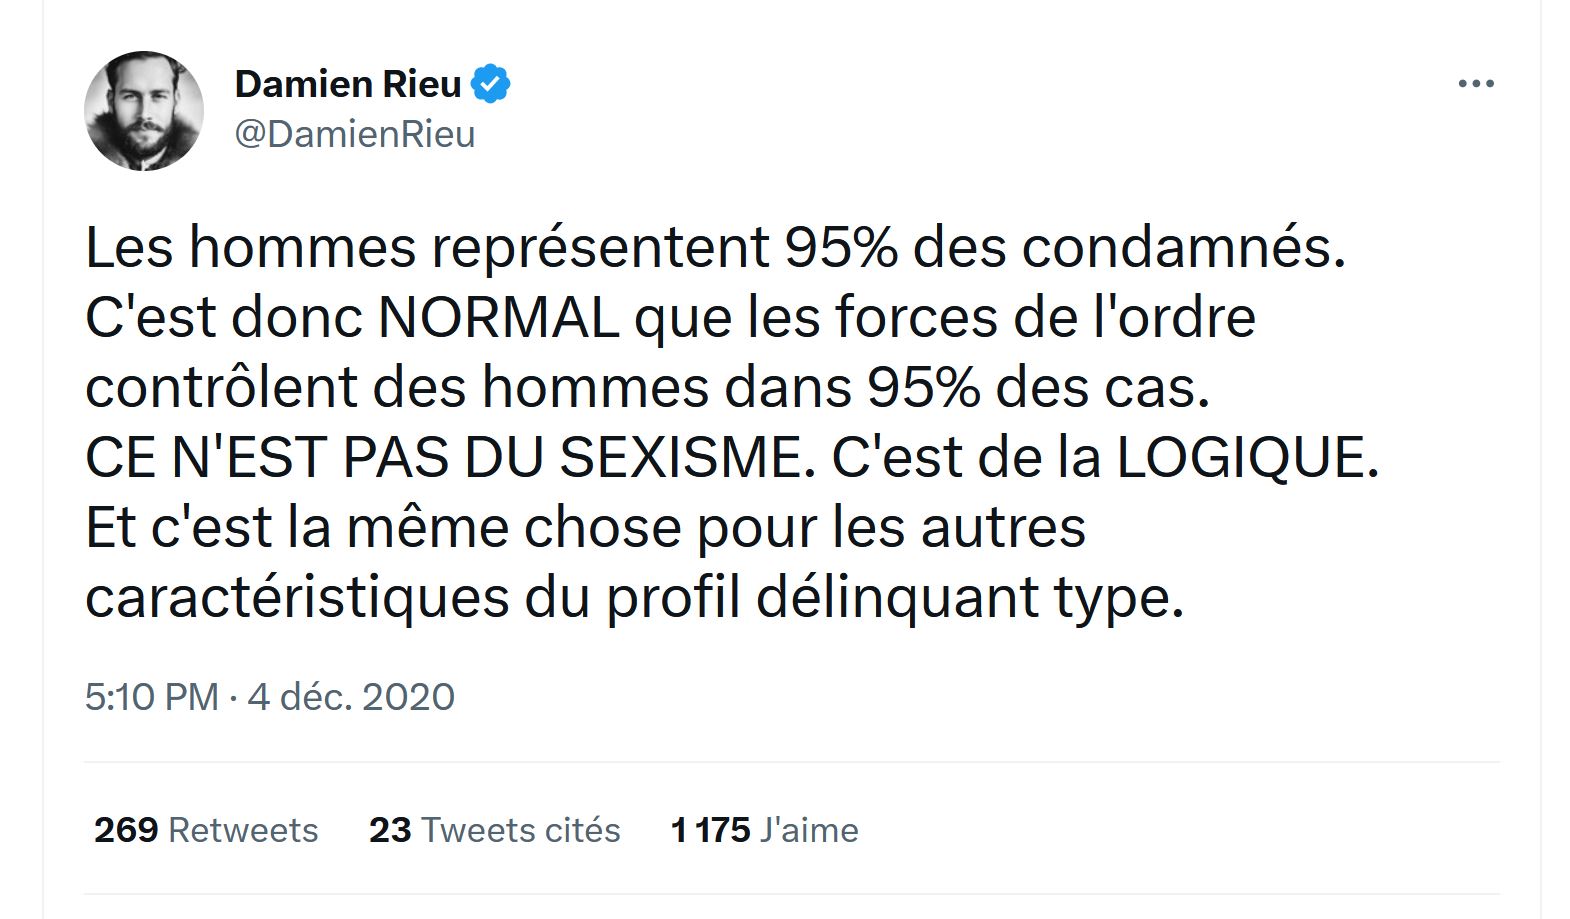The image size is (1570, 919).
Task: Click the word NORMAL in the tweet
Action: 499,318
